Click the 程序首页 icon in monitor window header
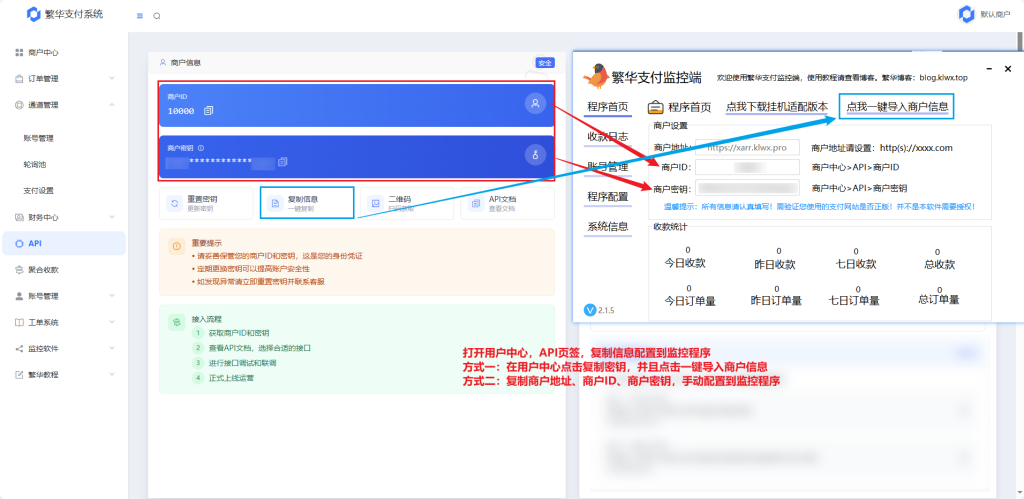This screenshot has height=499, width=1024. [656, 107]
